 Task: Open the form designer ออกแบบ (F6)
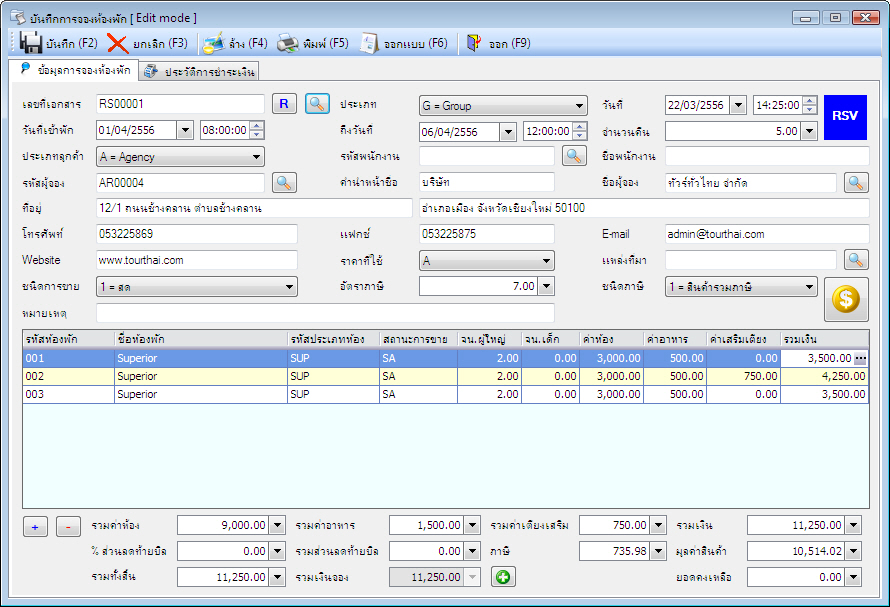pyautogui.click(x=404, y=44)
